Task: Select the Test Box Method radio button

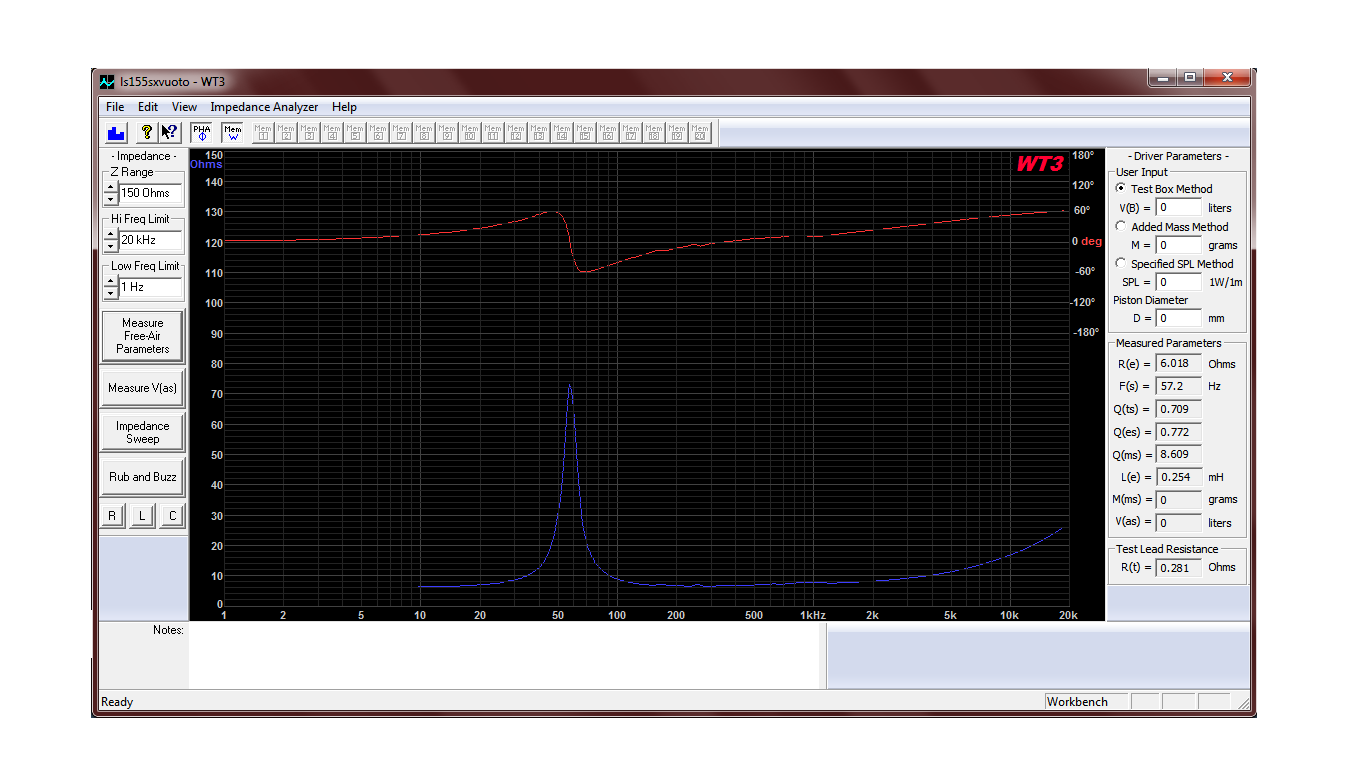Action: click(1121, 188)
